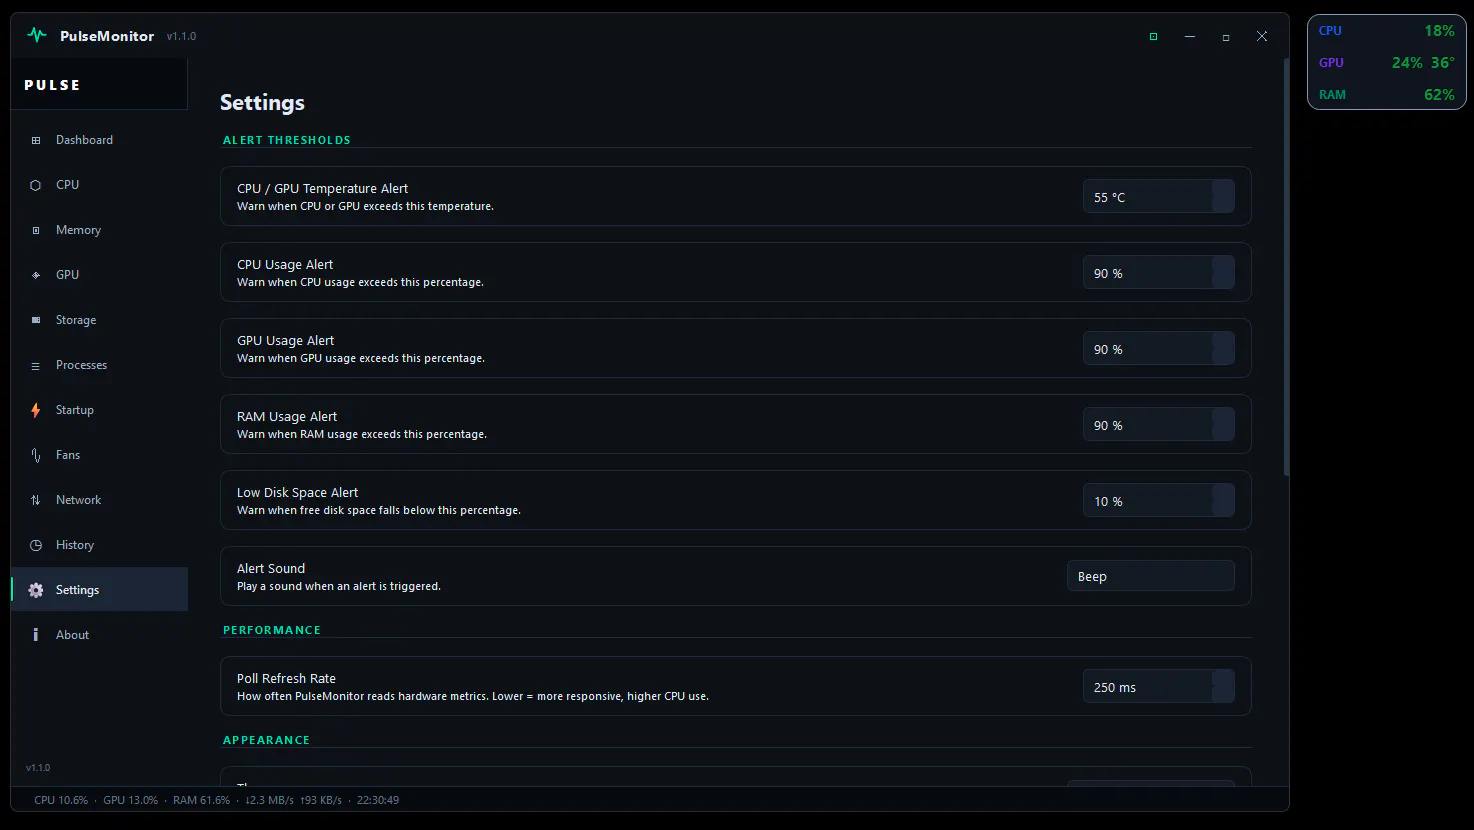This screenshot has height=830, width=1474.
Task: Increase the temperature alert with up stepper
Action: 1223,189
